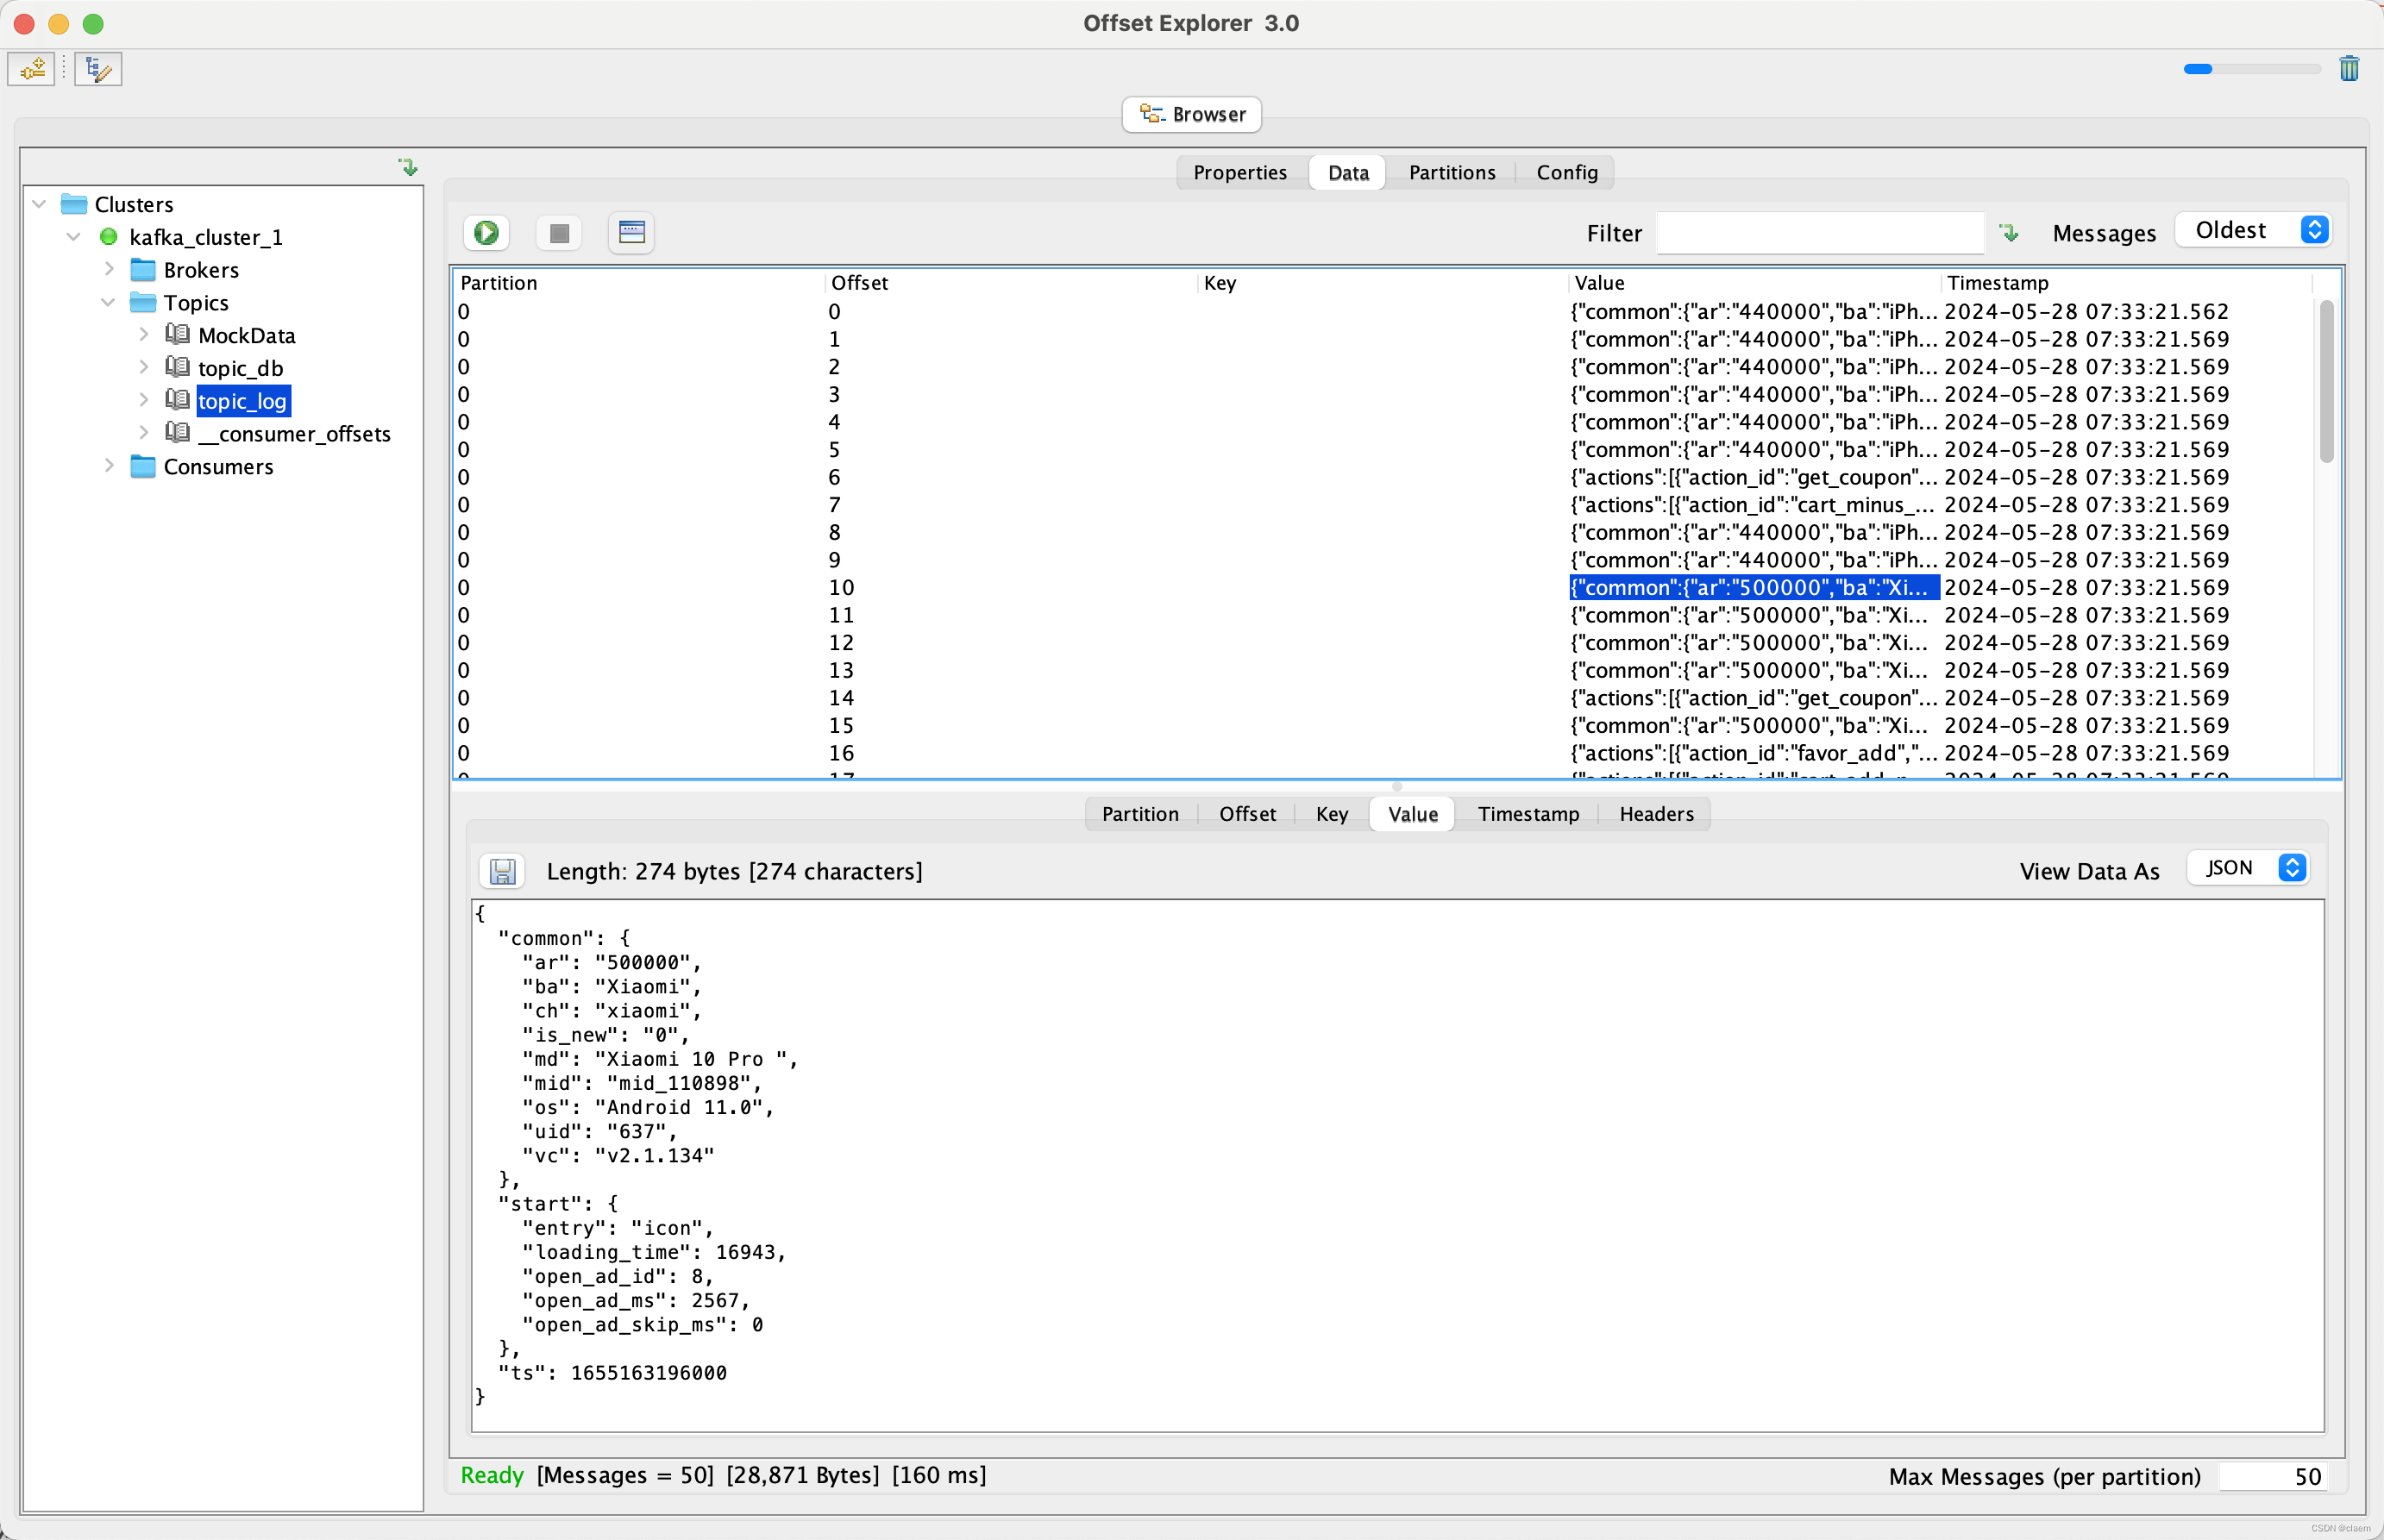Open the Key detail tab
The image size is (2384, 1540).
1332,814
